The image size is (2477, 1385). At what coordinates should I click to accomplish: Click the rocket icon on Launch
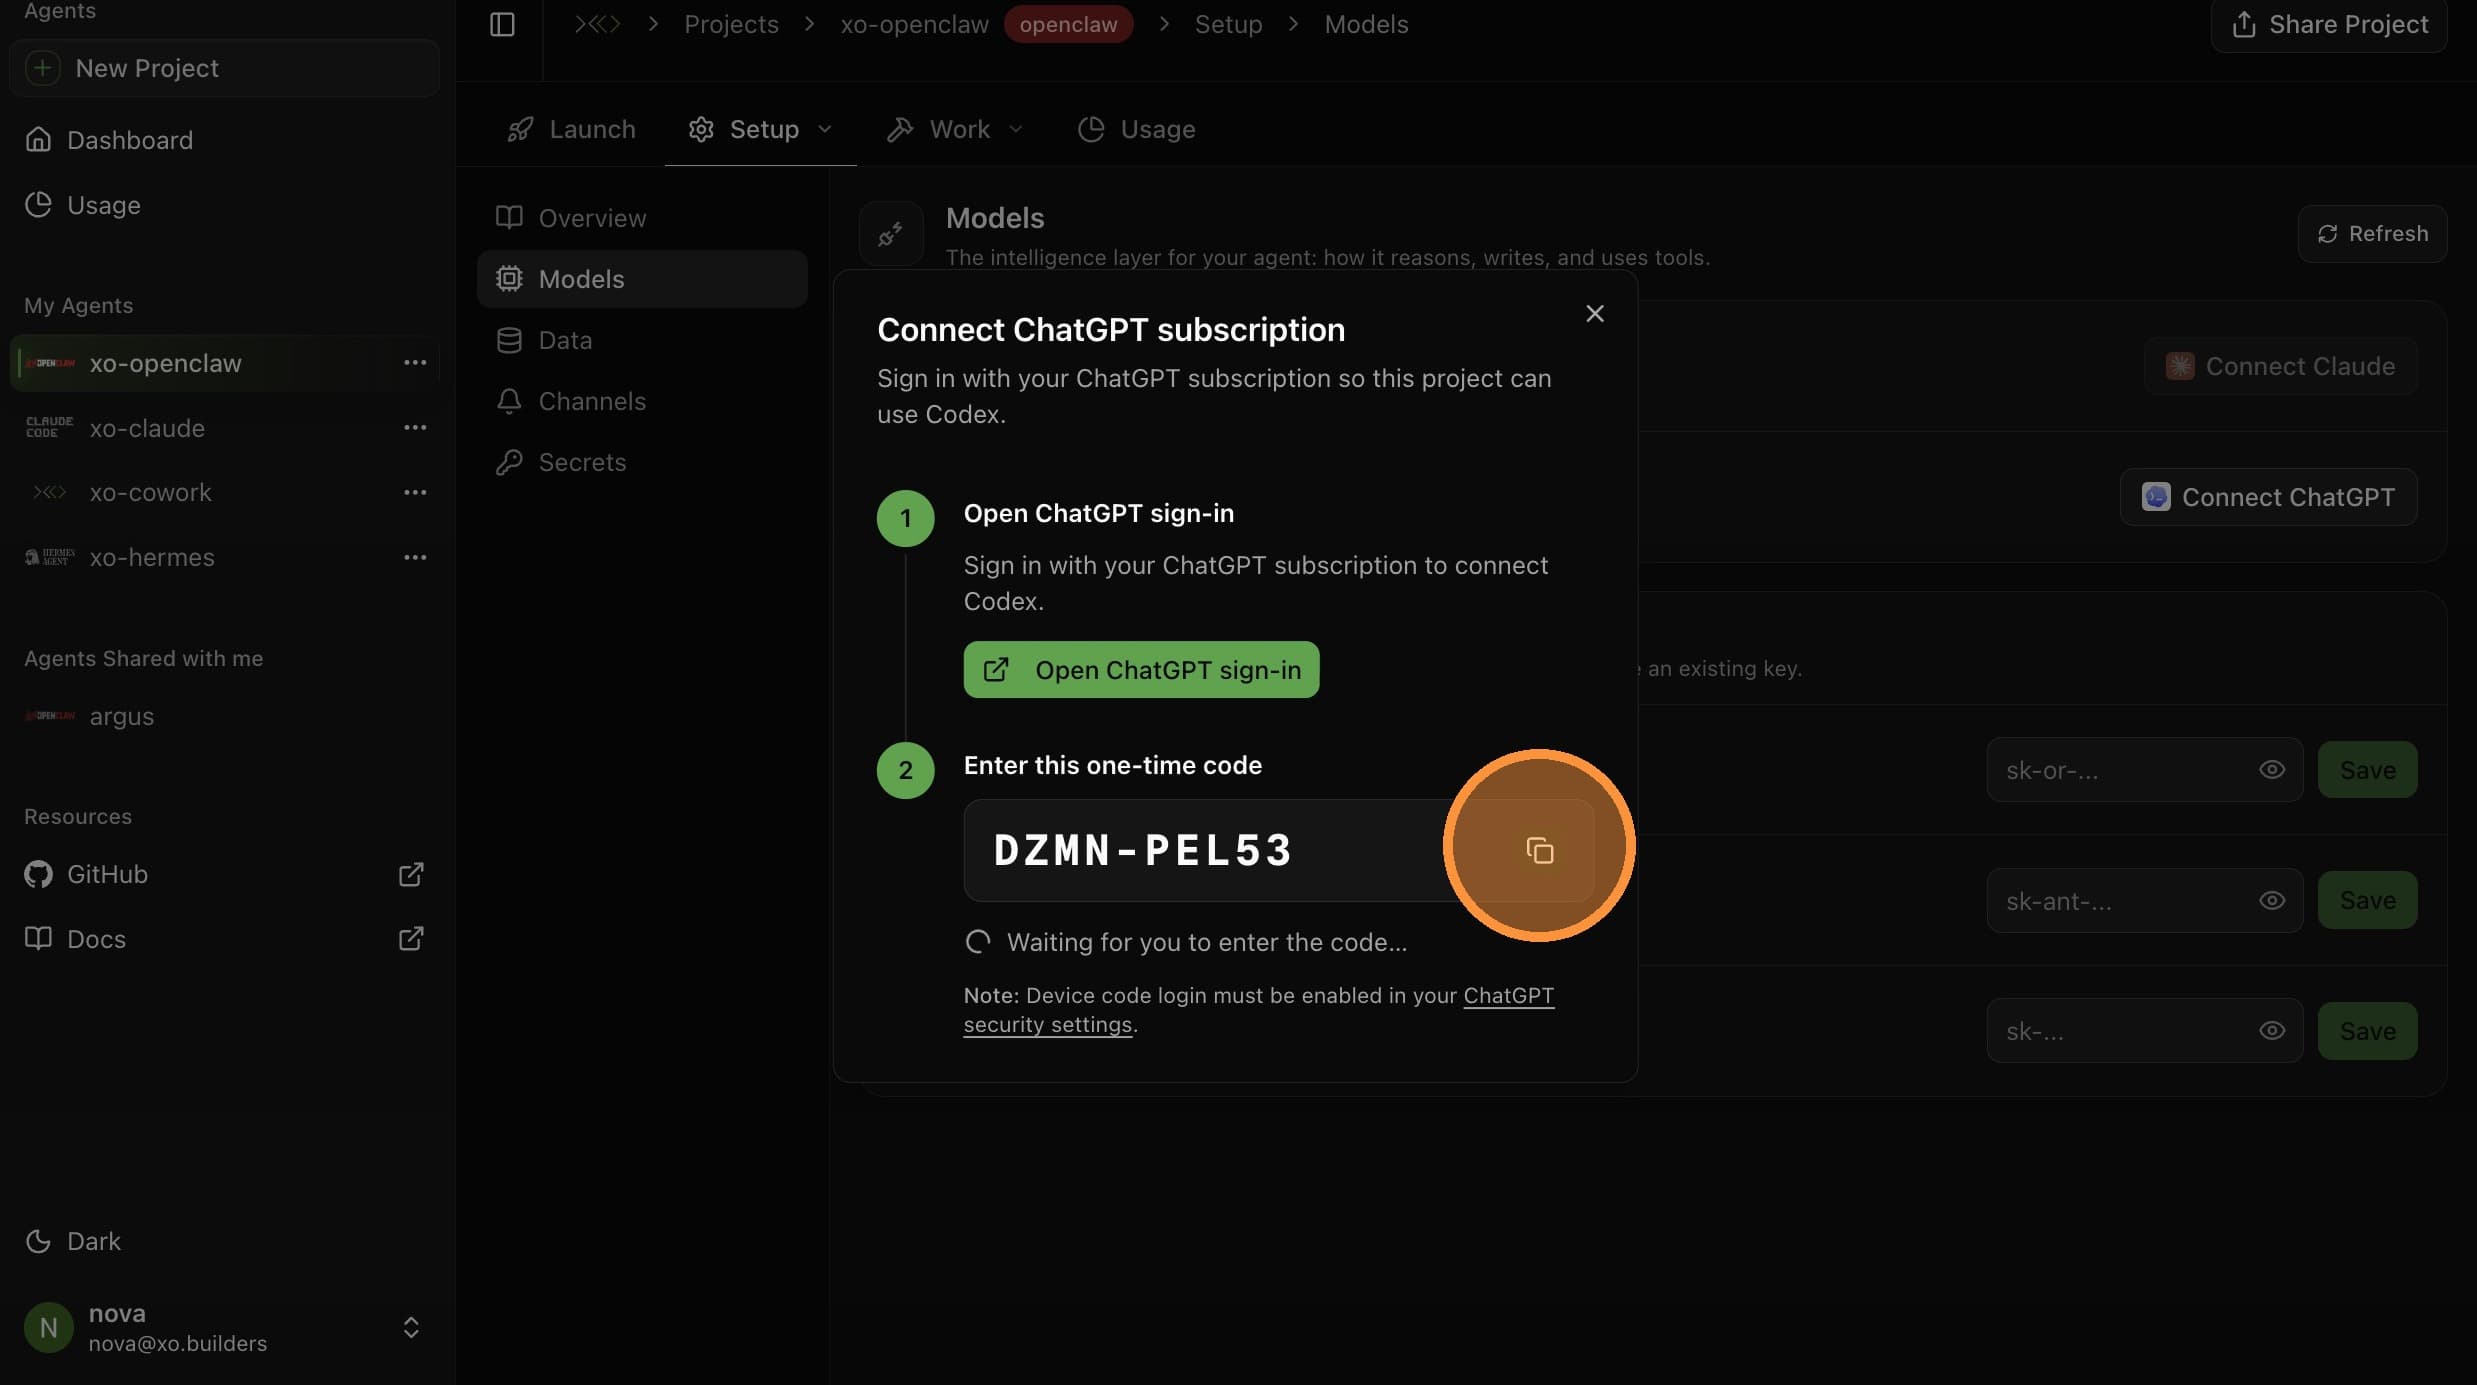click(x=520, y=129)
